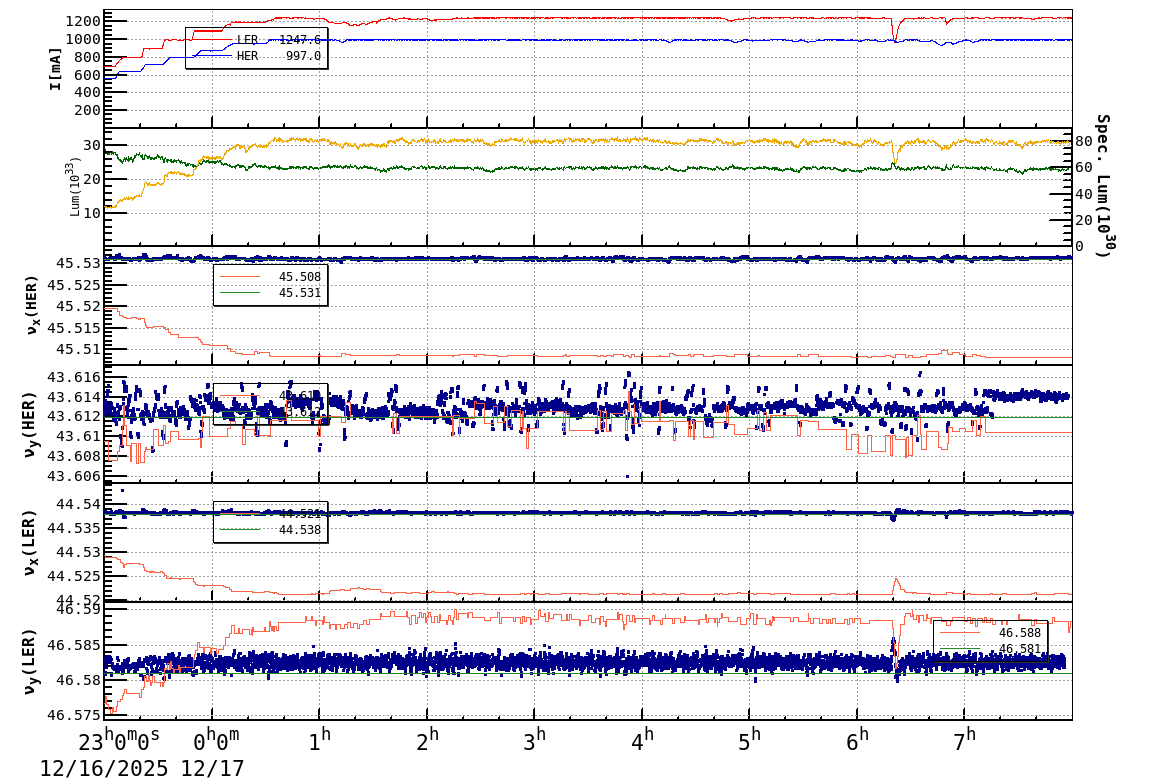Screen dimensions: 1154x782
Task: Click the 44.535 tick label
Action: click(74, 527)
